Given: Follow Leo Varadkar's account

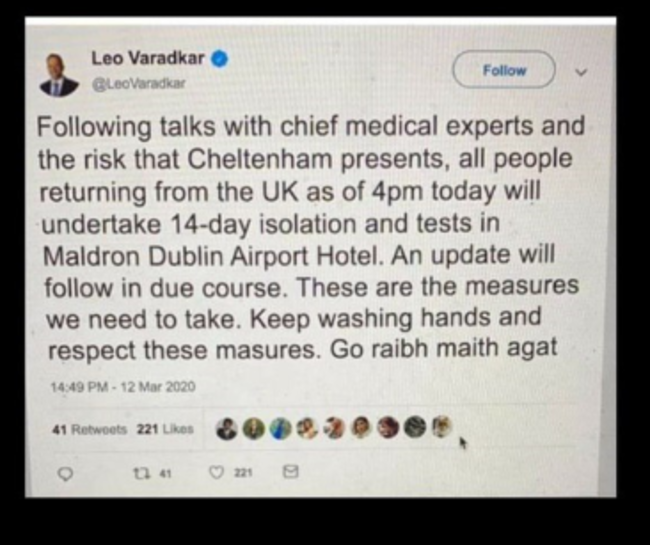Looking at the screenshot, I should point(504,70).
